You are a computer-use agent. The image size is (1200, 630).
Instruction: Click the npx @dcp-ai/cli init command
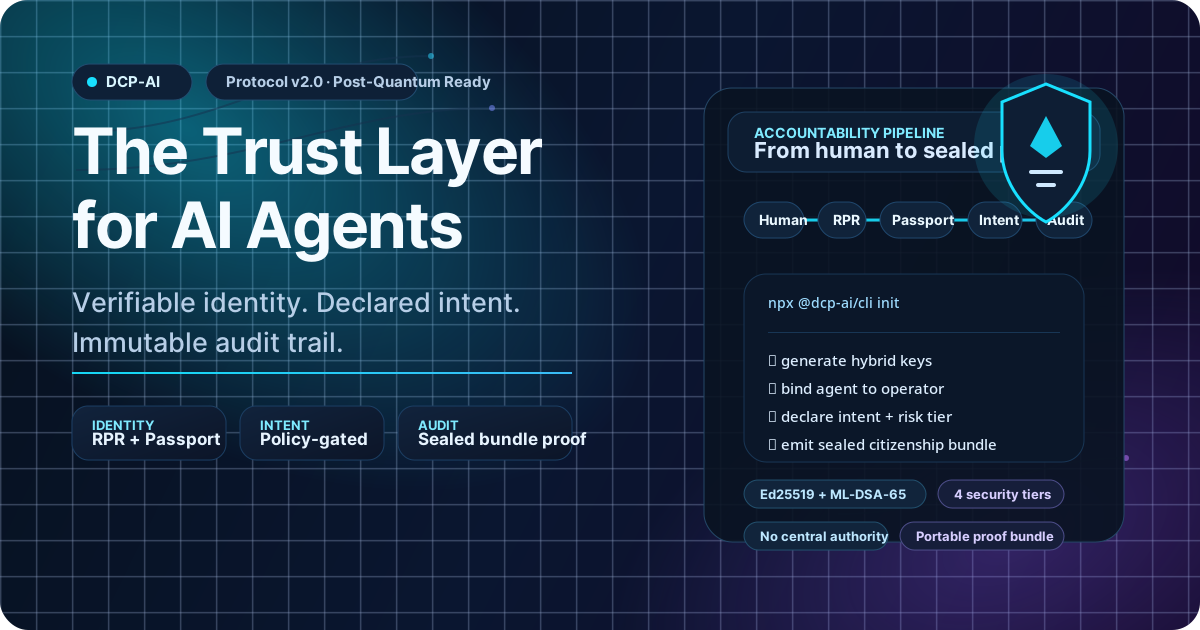(833, 302)
